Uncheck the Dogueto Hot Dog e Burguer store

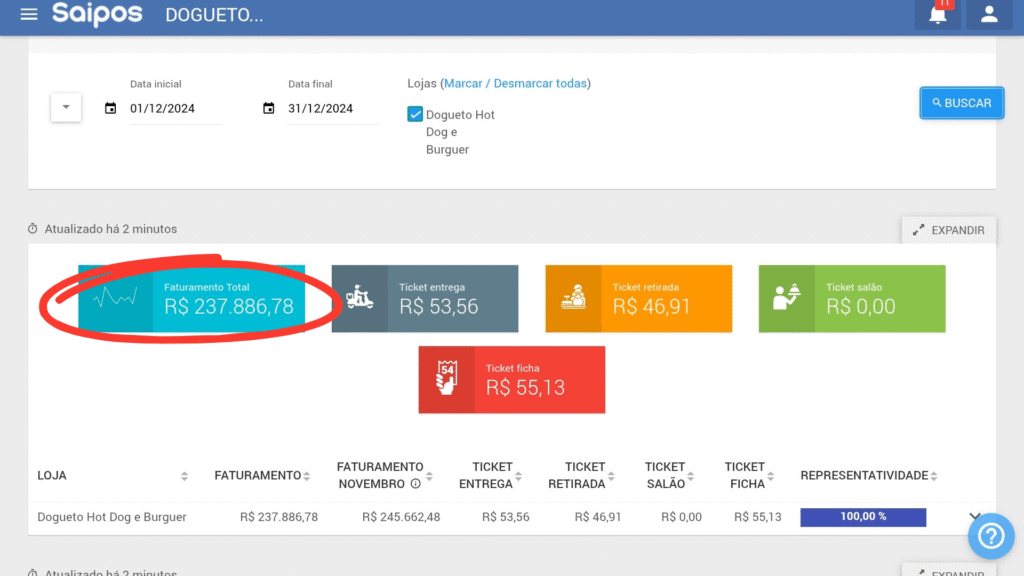415,114
